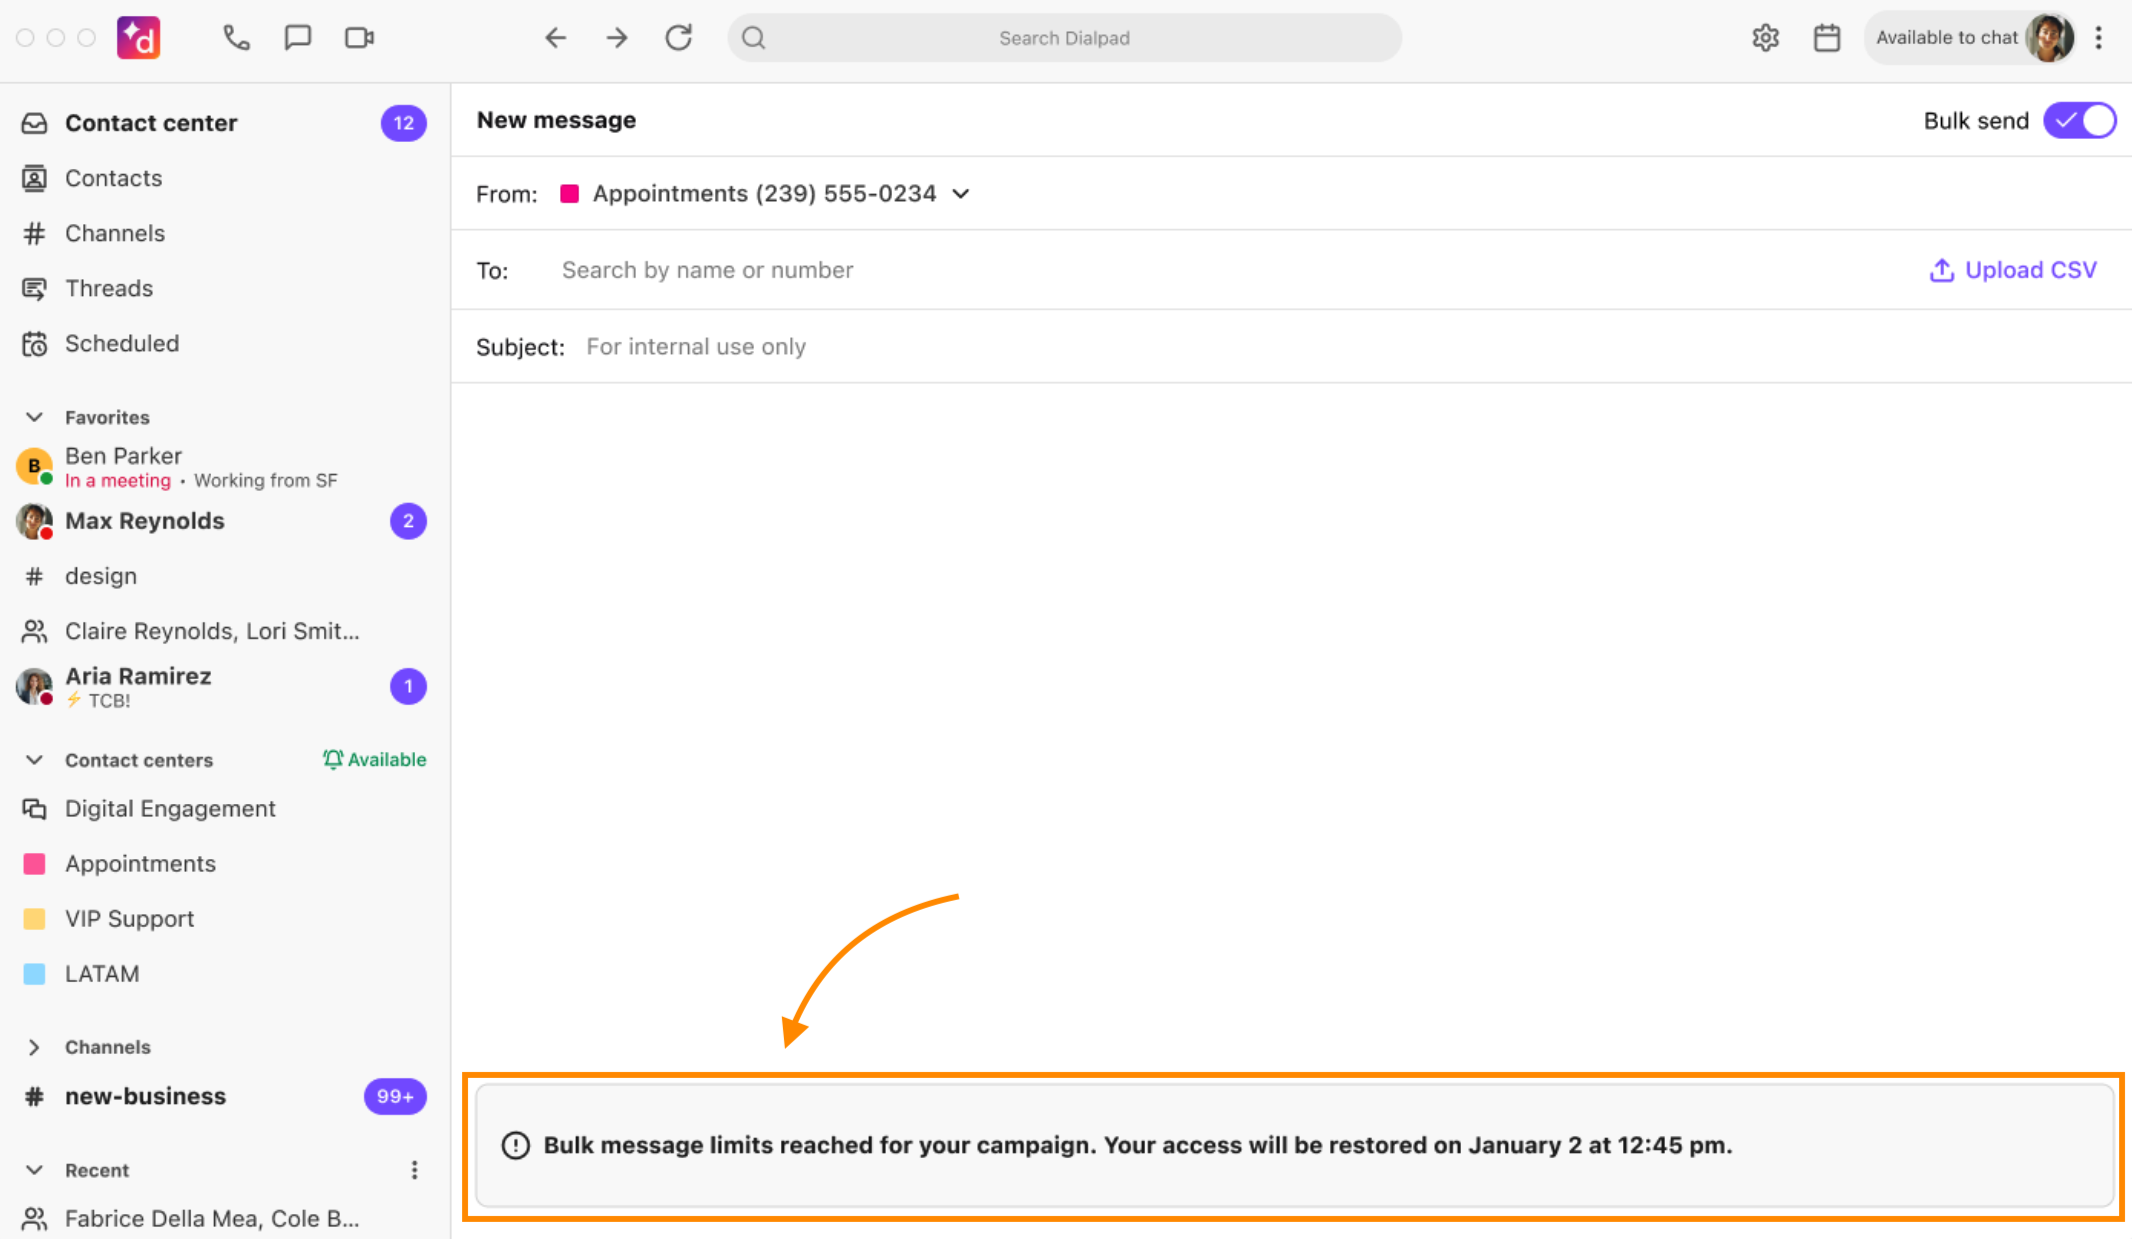Collapse the Favorites section
This screenshot has width=2132, height=1239.
35,417
